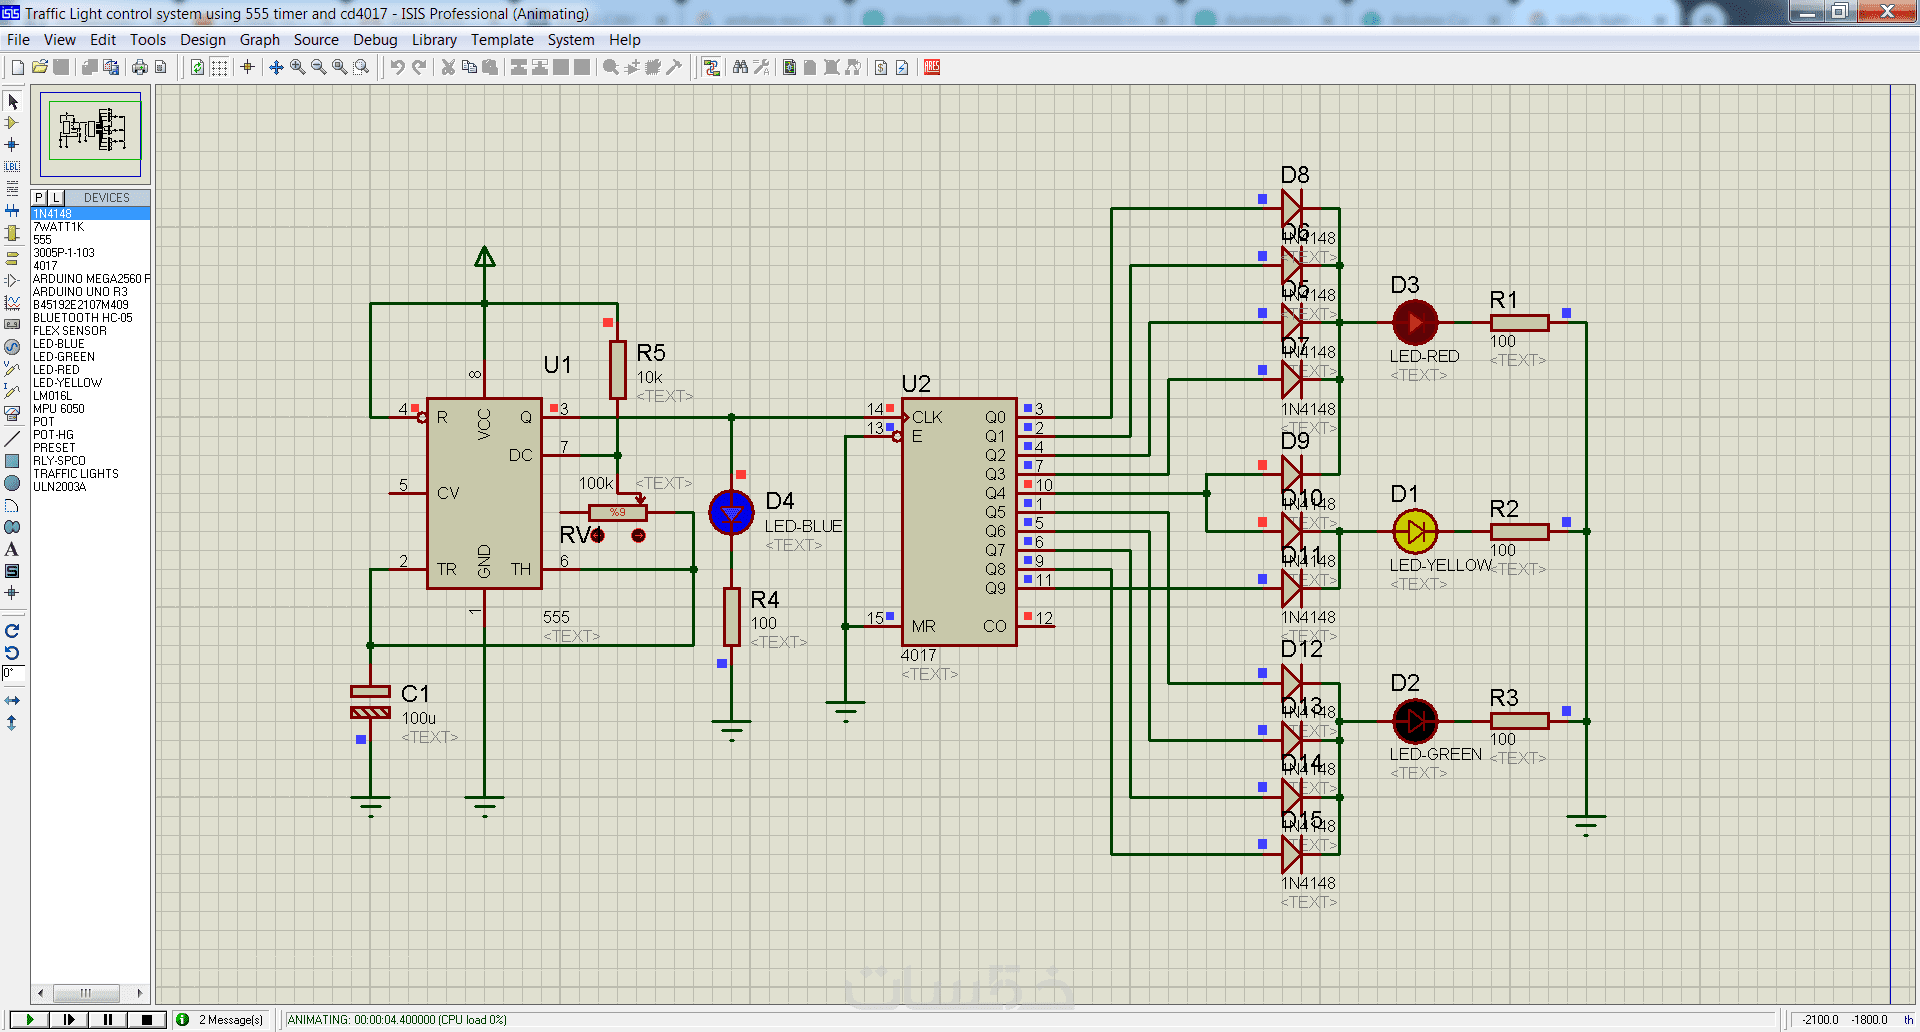
Task: Click the devices list scroll right arrow
Action: pyautogui.click(x=139, y=993)
